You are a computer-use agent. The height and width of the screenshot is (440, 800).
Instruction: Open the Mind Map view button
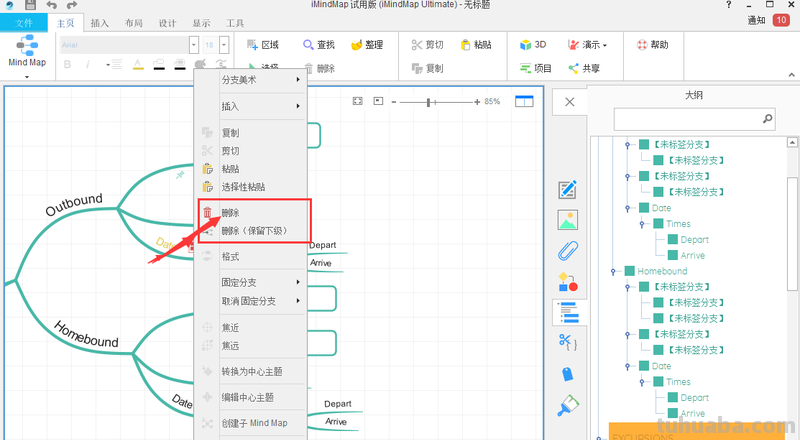point(27,51)
